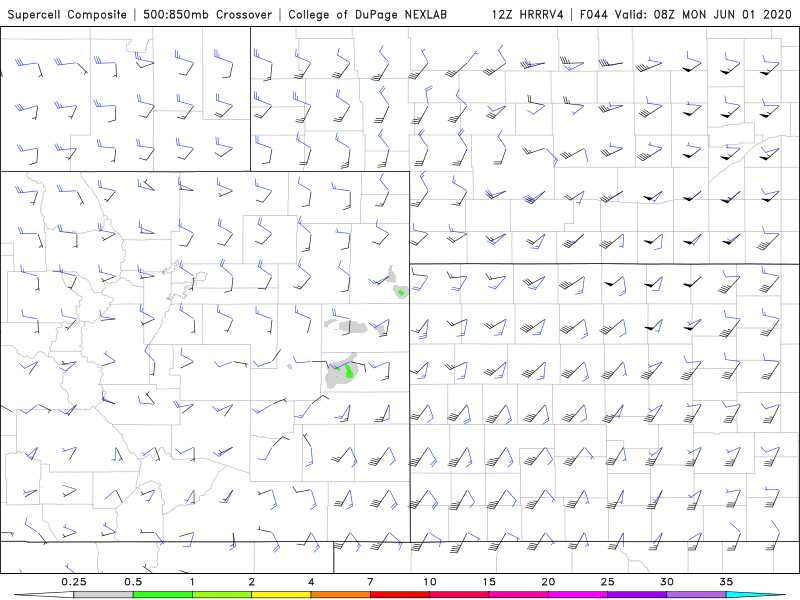This screenshot has width=800, height=600.
Task: Click the '2' legend value
Action: click(x=252, y=582)
